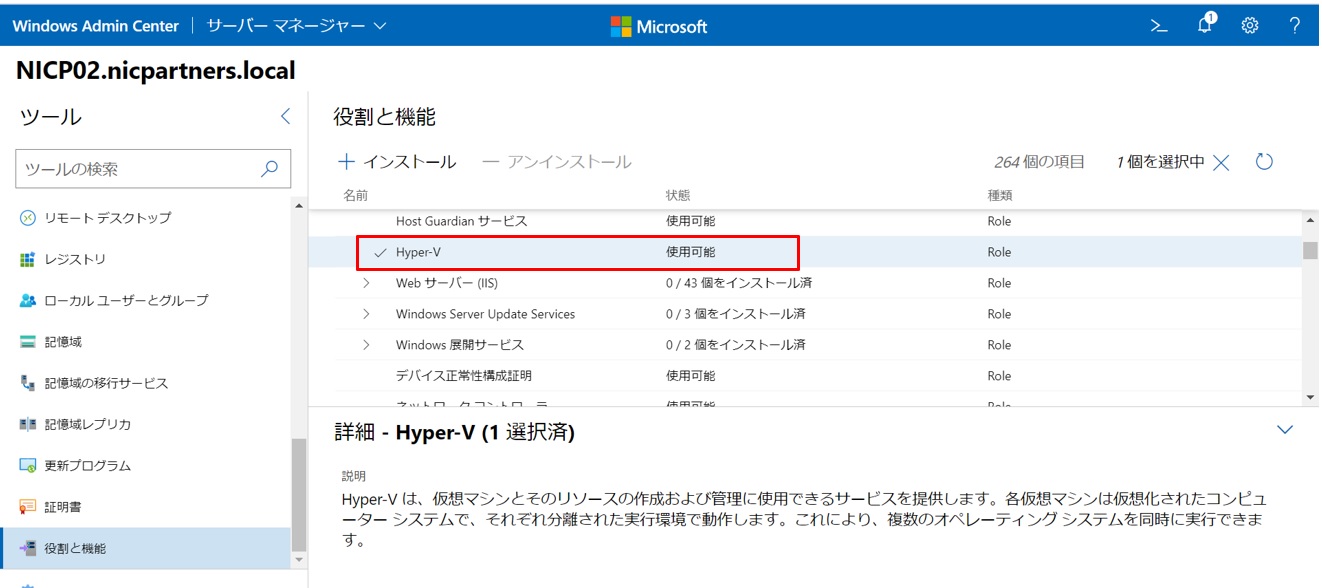
Task: Click the 役割と機能 icon in sidebar
Action: tap(28, 548)
